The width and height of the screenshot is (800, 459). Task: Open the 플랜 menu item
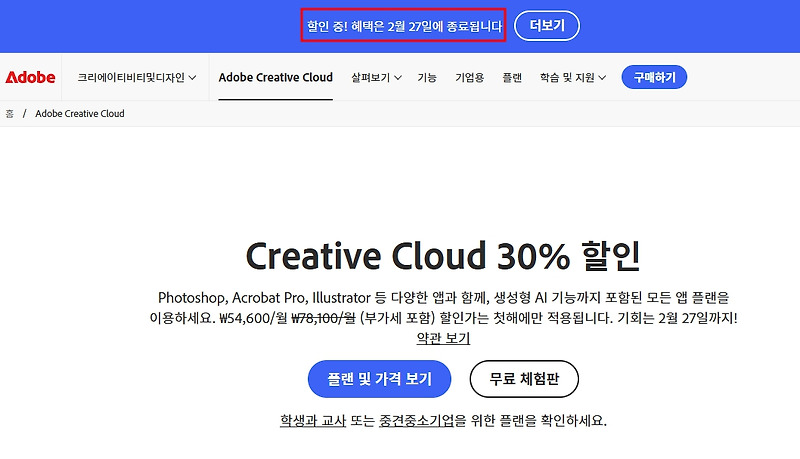[512, 78]
